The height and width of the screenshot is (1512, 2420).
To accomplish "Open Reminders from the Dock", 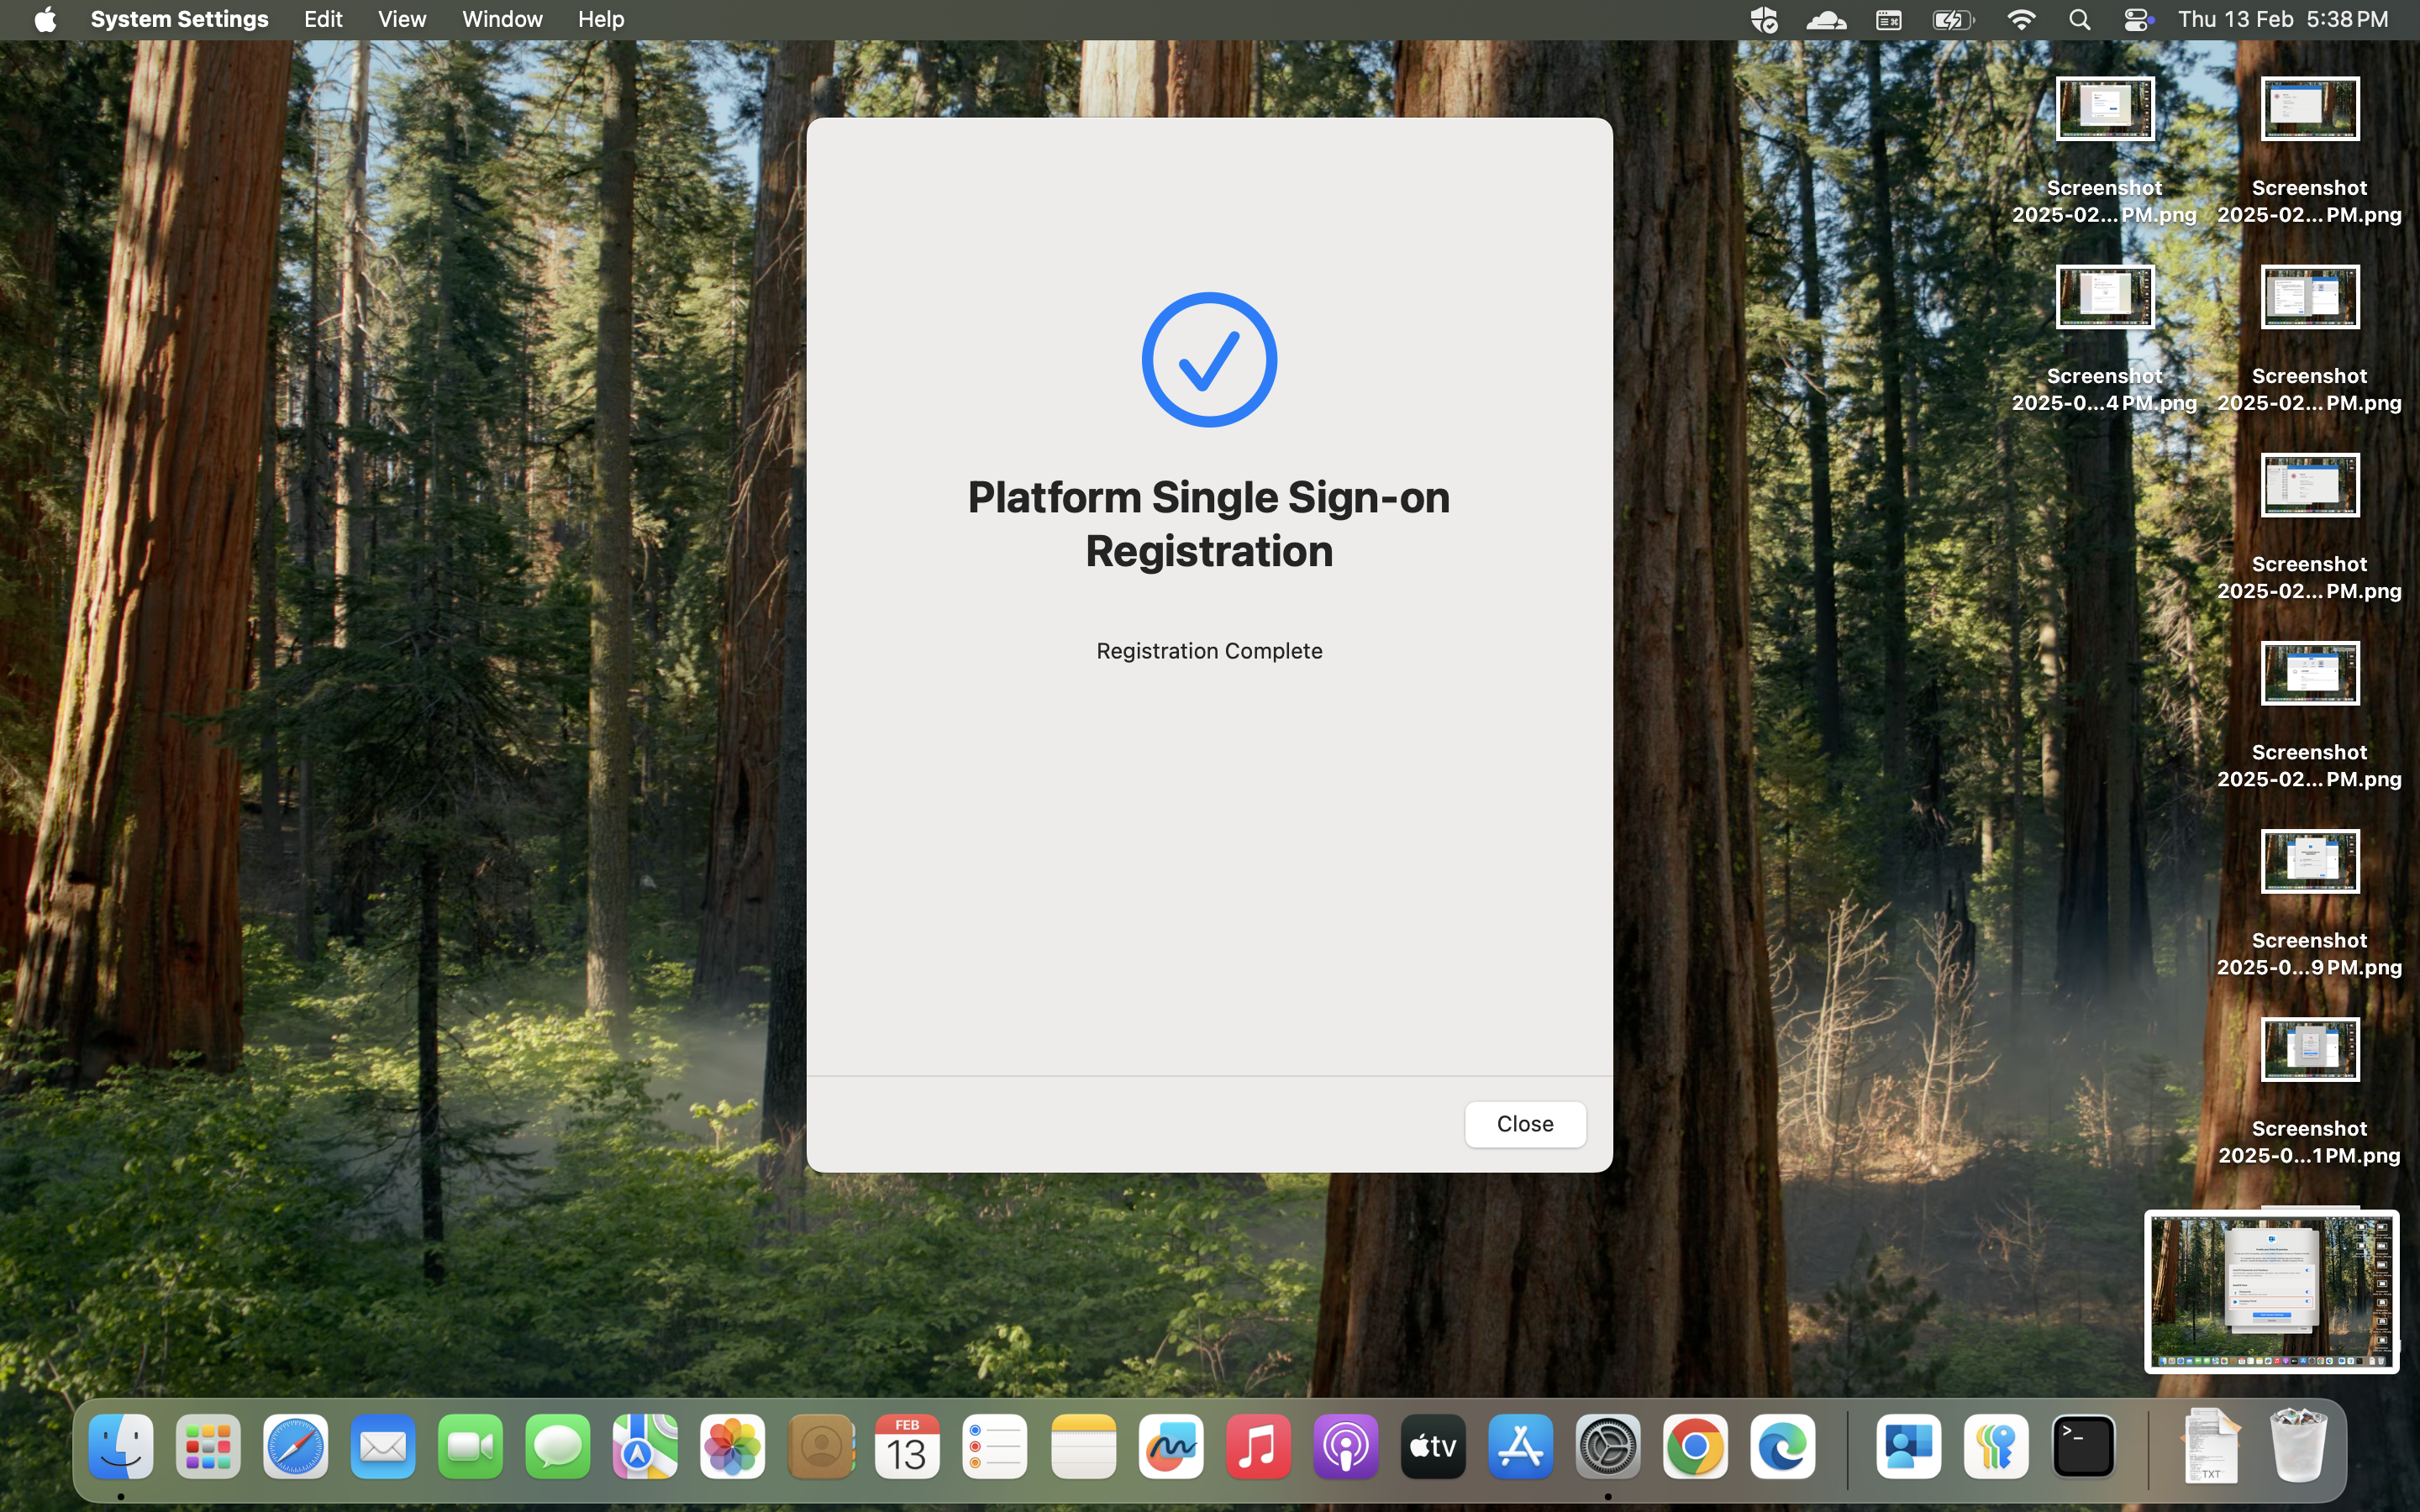I will click(995, 1446).
